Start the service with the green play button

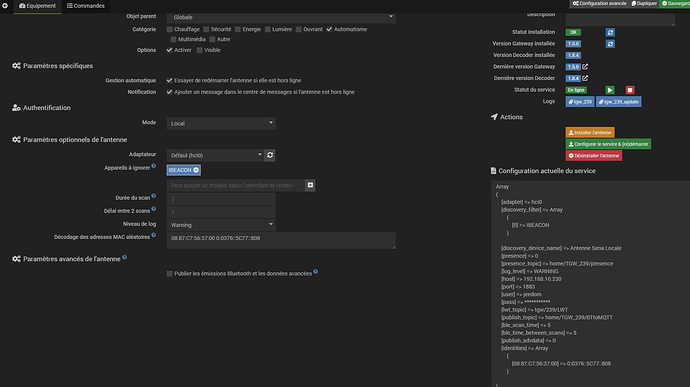pyautogui.click(x=610, y=90)
